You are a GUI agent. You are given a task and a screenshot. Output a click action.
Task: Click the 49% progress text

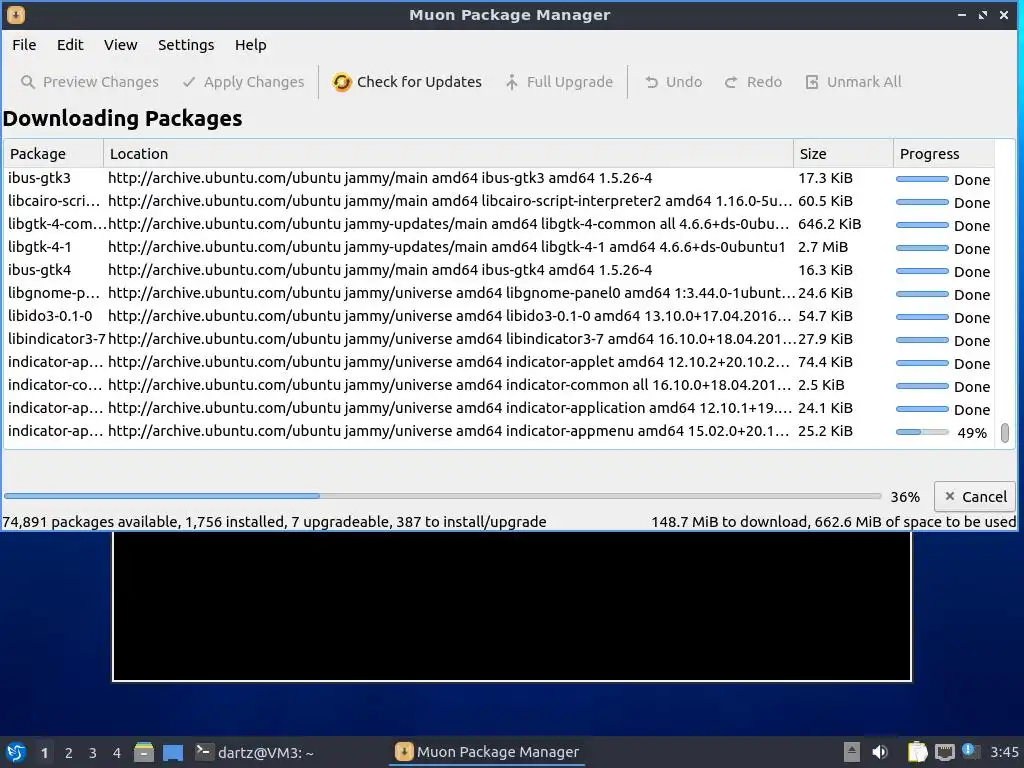pyautogui.click(x=972, y=433)
